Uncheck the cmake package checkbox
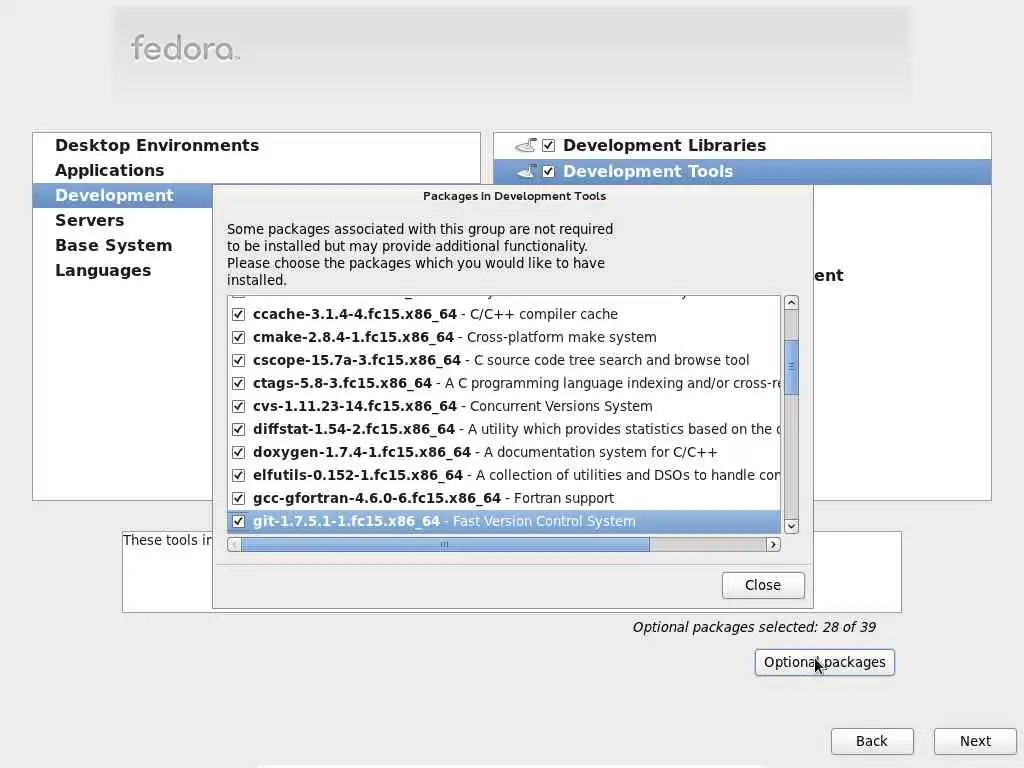Viewport: 1024px width, 768px height. click(238, 337)
